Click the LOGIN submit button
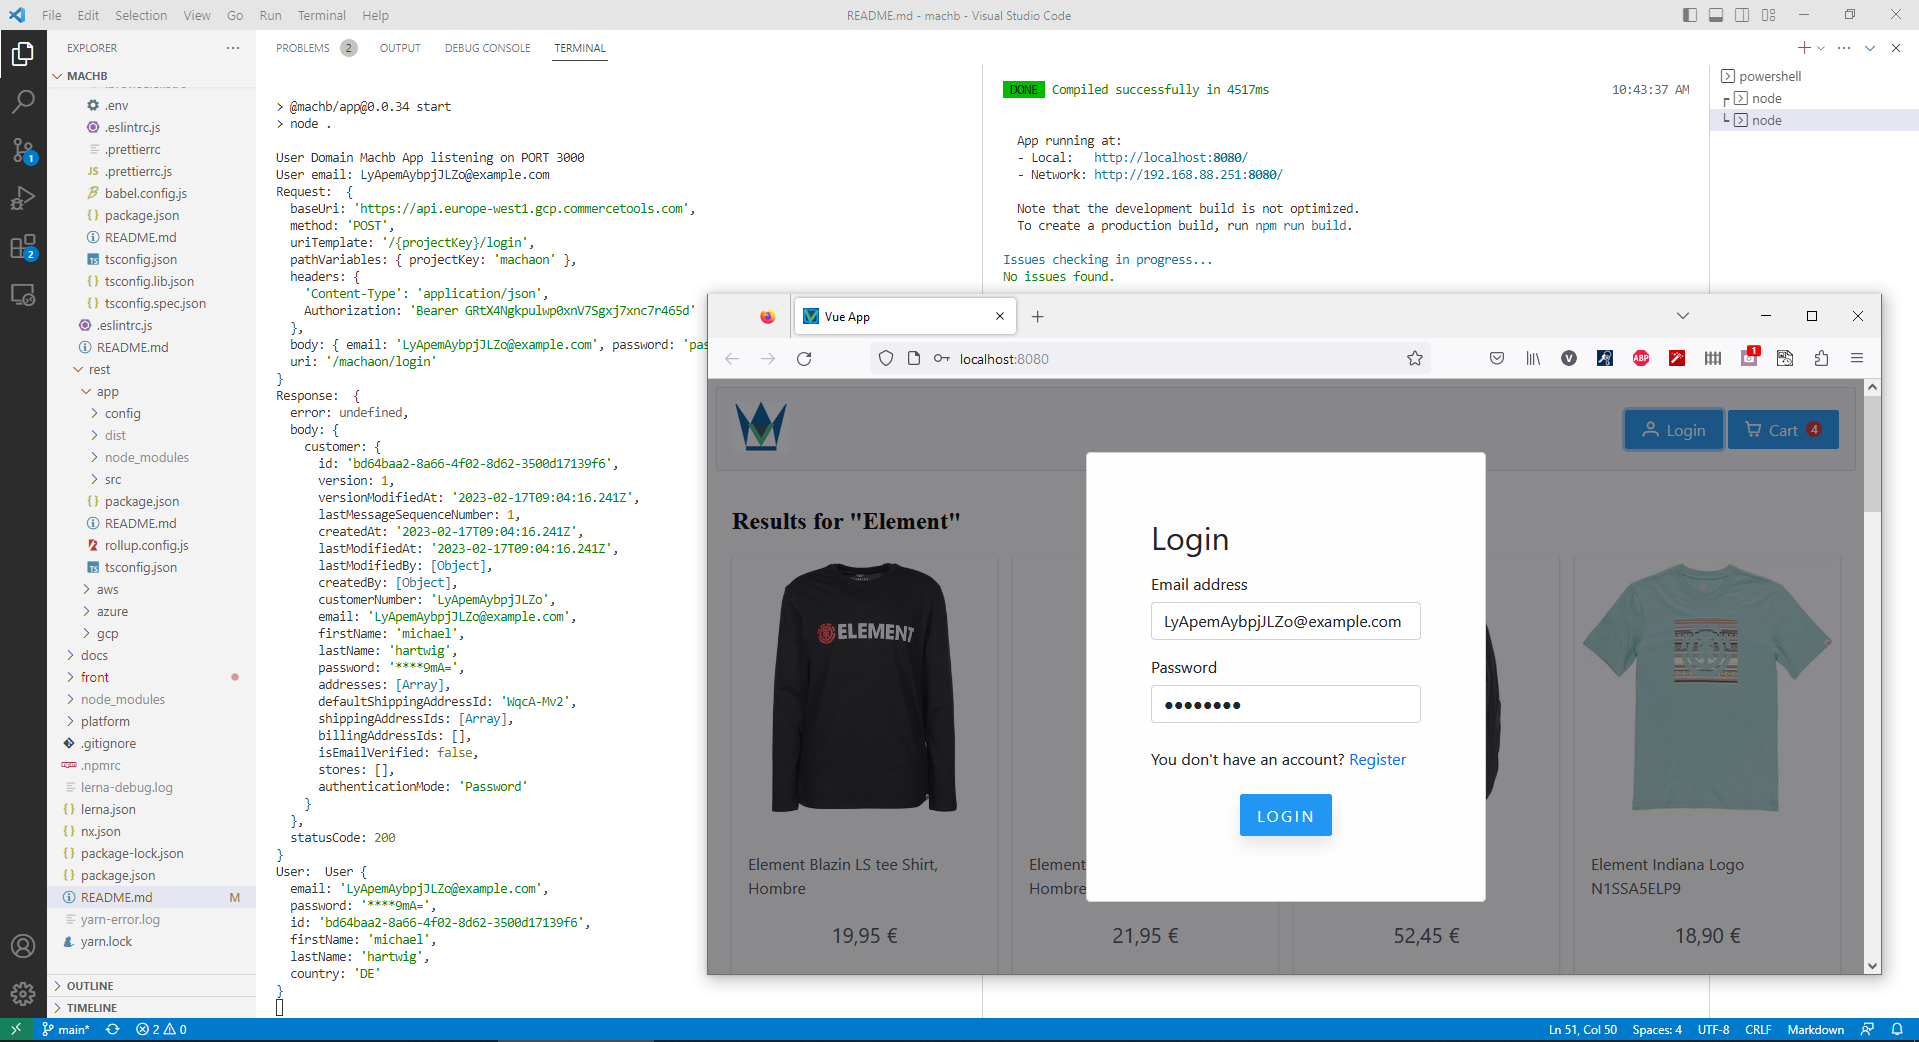This screenshot has width=1919, height=1042. click(x=1285, y=815)
